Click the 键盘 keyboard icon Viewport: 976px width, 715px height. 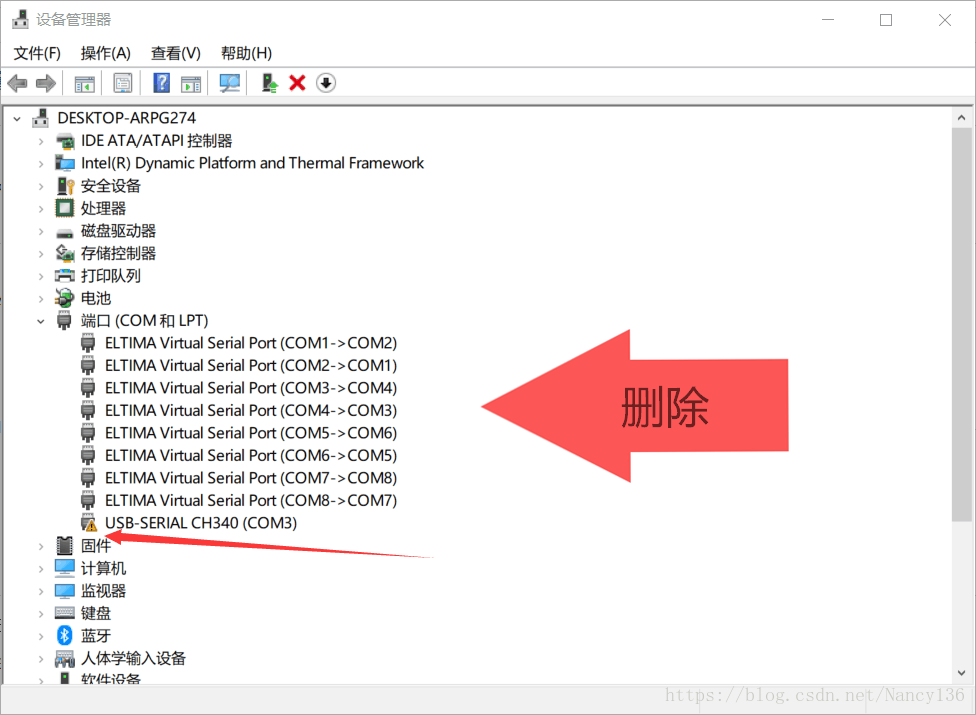point(65,613)
